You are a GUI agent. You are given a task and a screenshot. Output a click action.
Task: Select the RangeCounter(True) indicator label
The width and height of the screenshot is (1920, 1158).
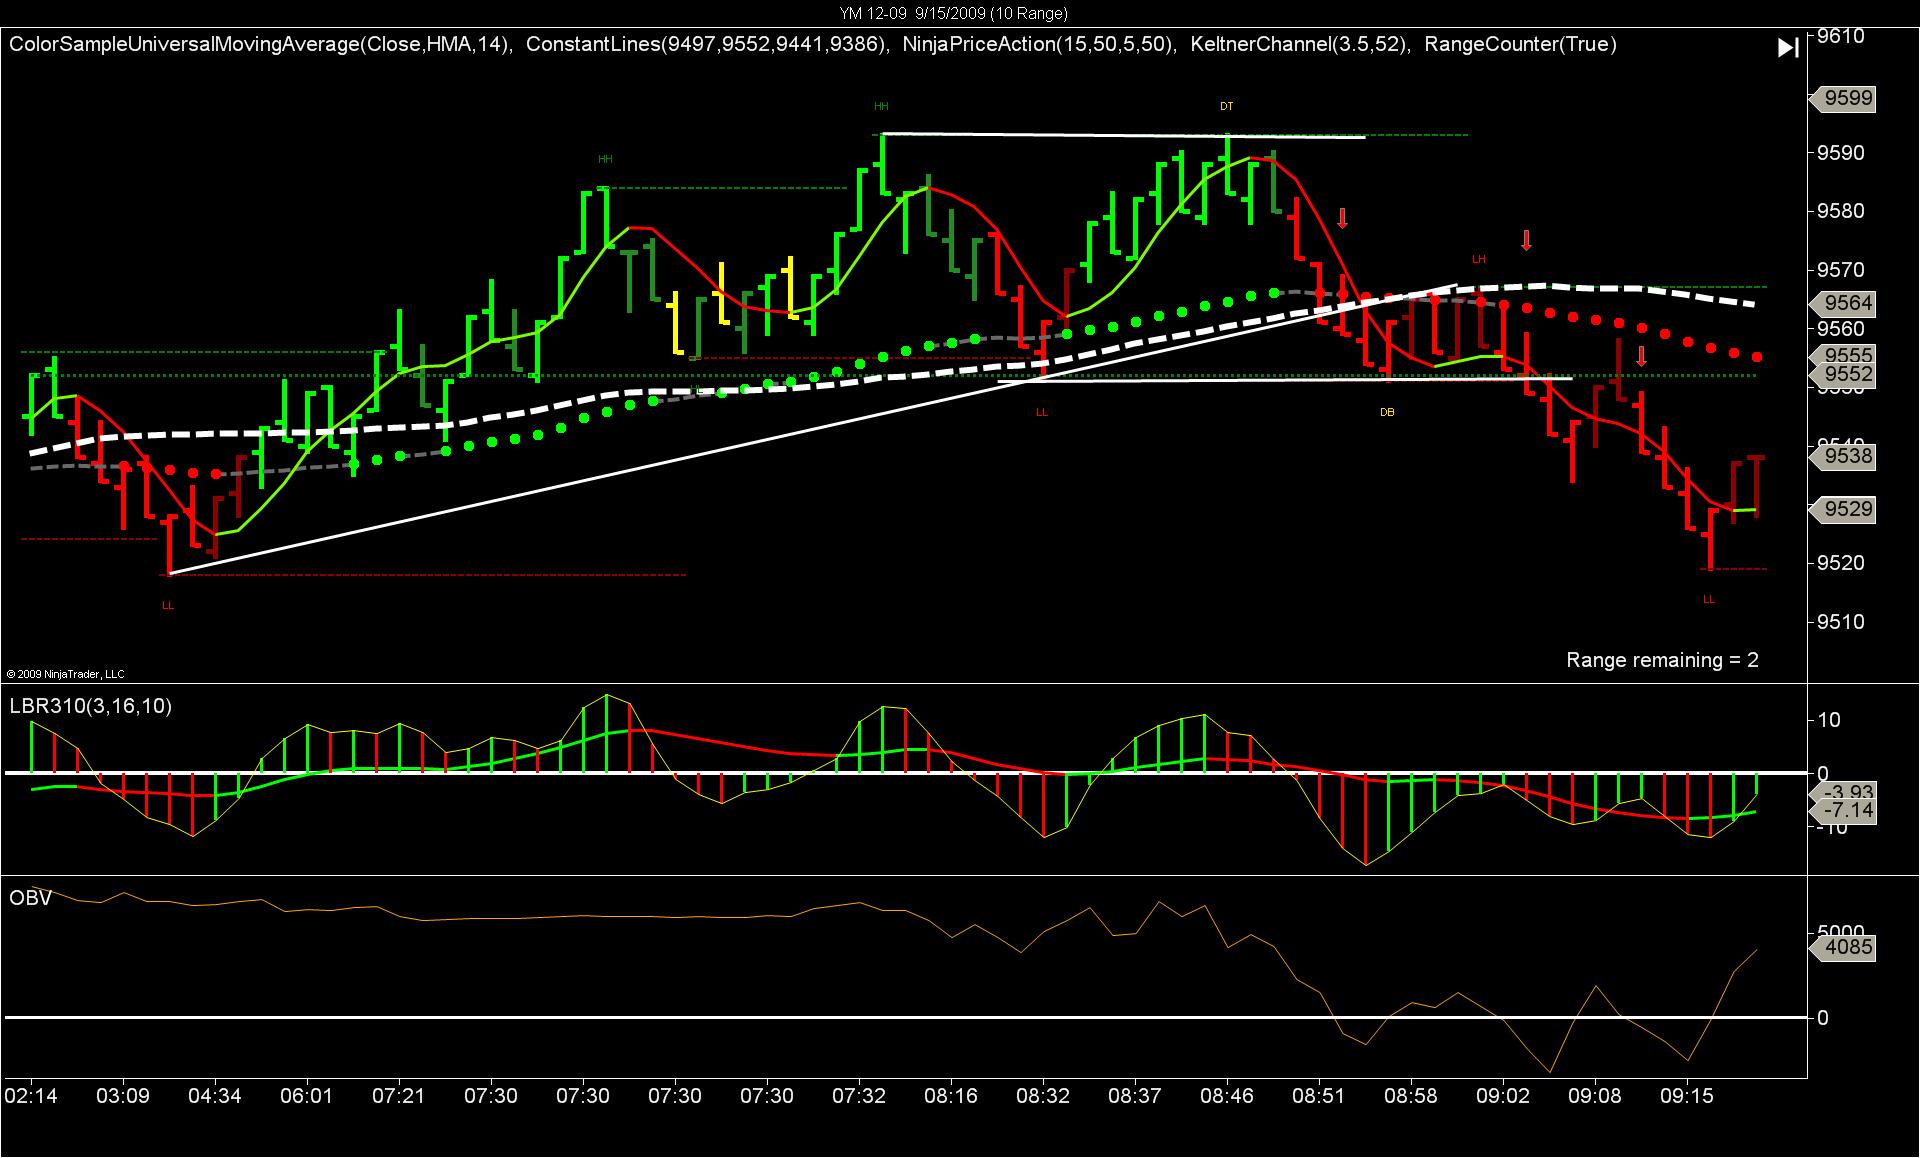(1520, 44)
